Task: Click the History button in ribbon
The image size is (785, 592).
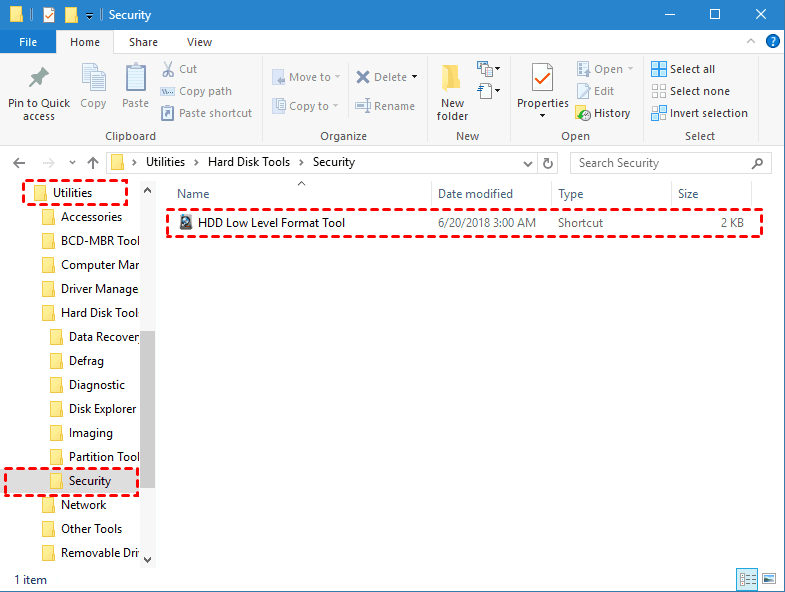Action: click(603, 113)
